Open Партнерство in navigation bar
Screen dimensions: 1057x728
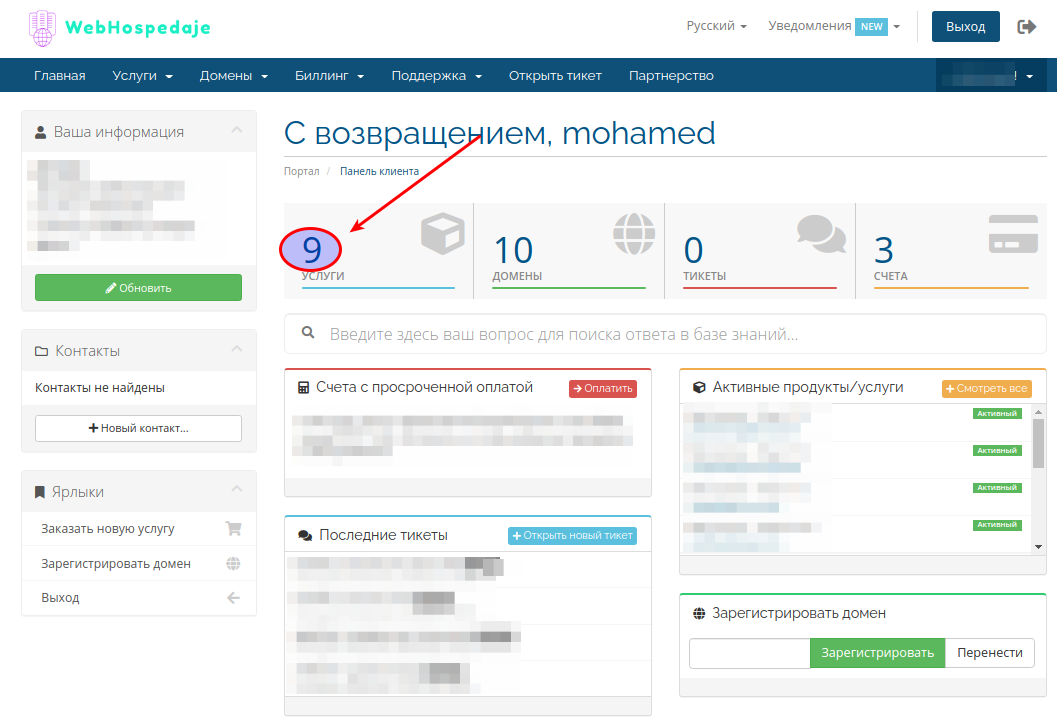pyautogui.click(x=671, y=75)
